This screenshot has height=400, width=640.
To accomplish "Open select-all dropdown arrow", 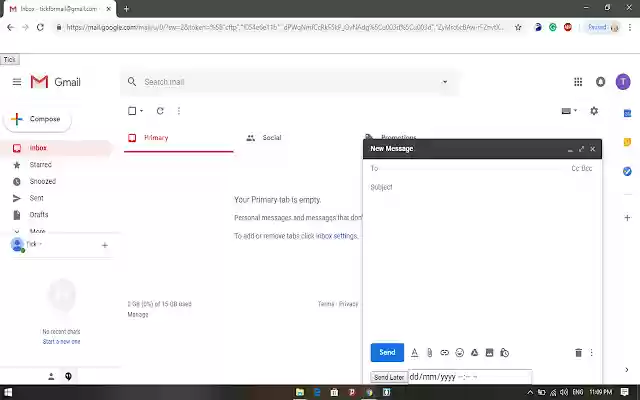I will (x=141, y=111).
